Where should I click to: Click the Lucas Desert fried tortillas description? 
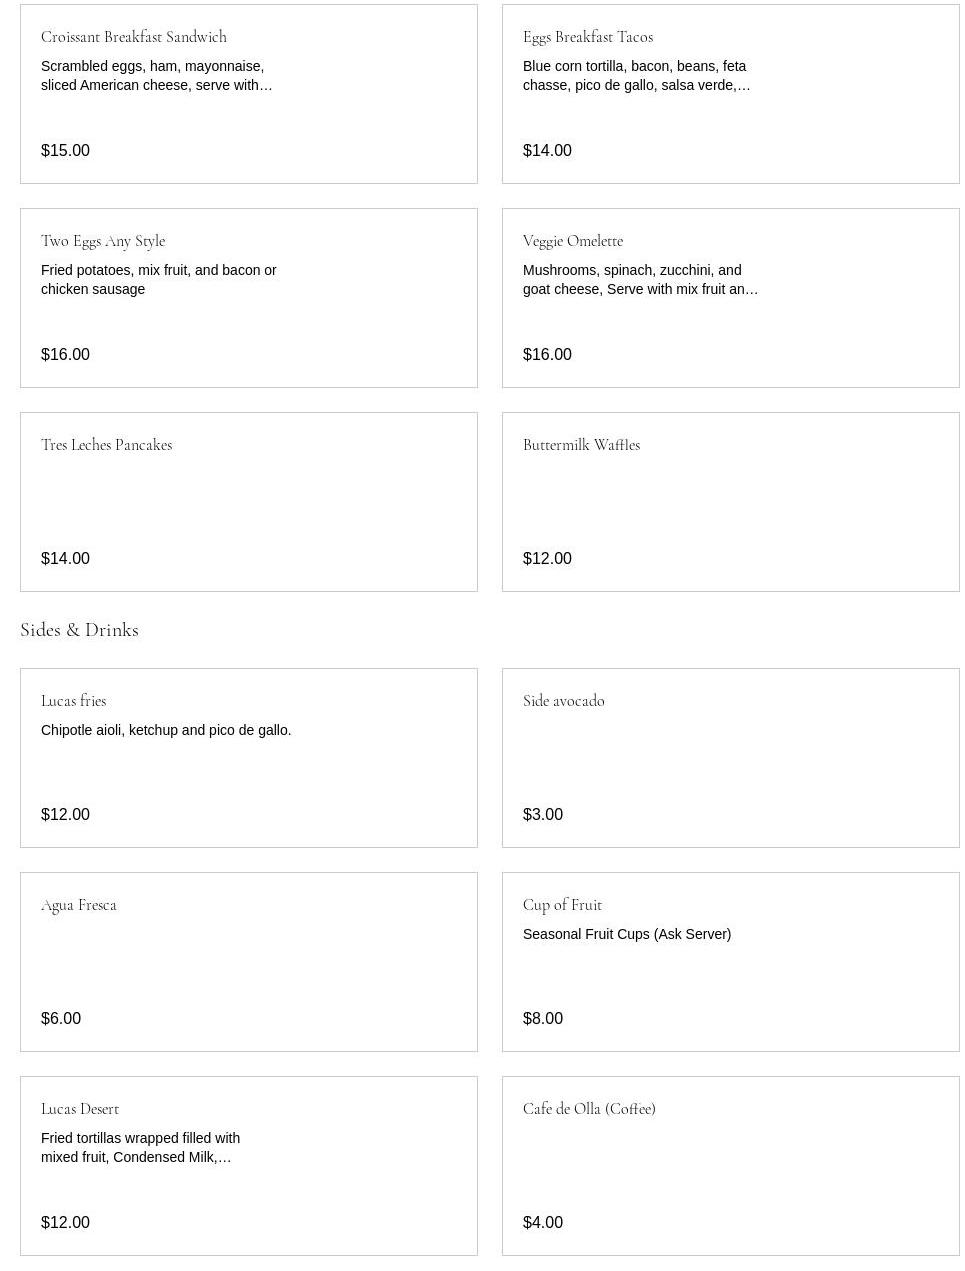(x=140, y=1148)
